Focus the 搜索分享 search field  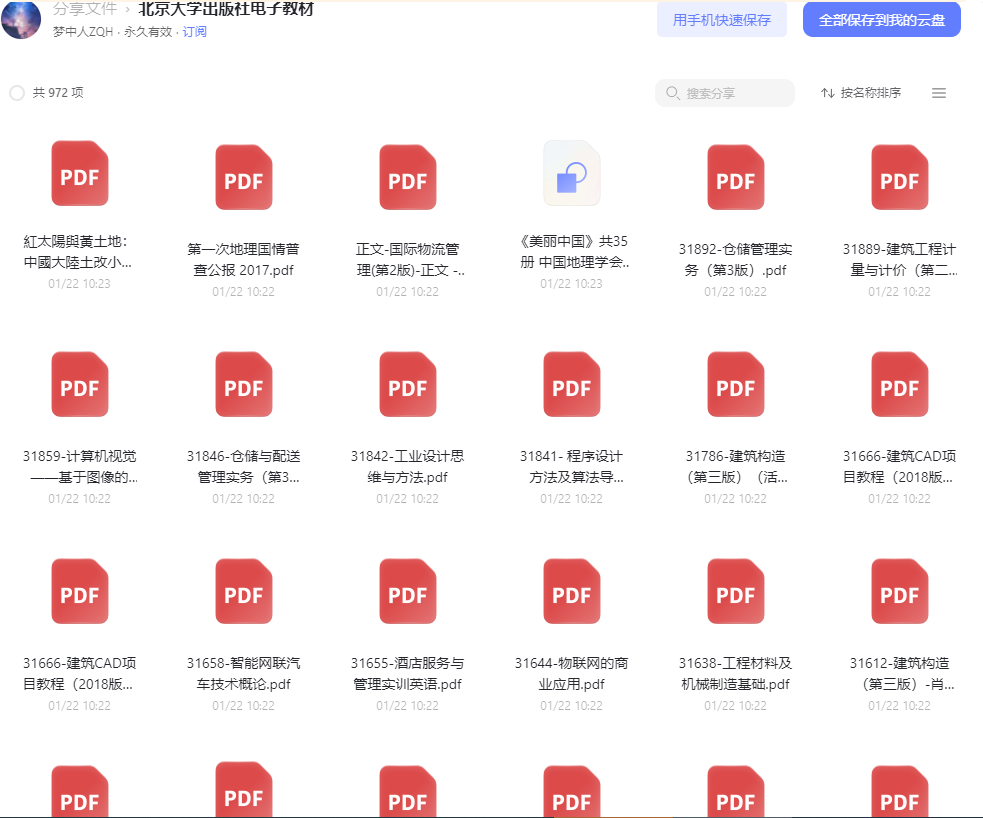point(725,93)
